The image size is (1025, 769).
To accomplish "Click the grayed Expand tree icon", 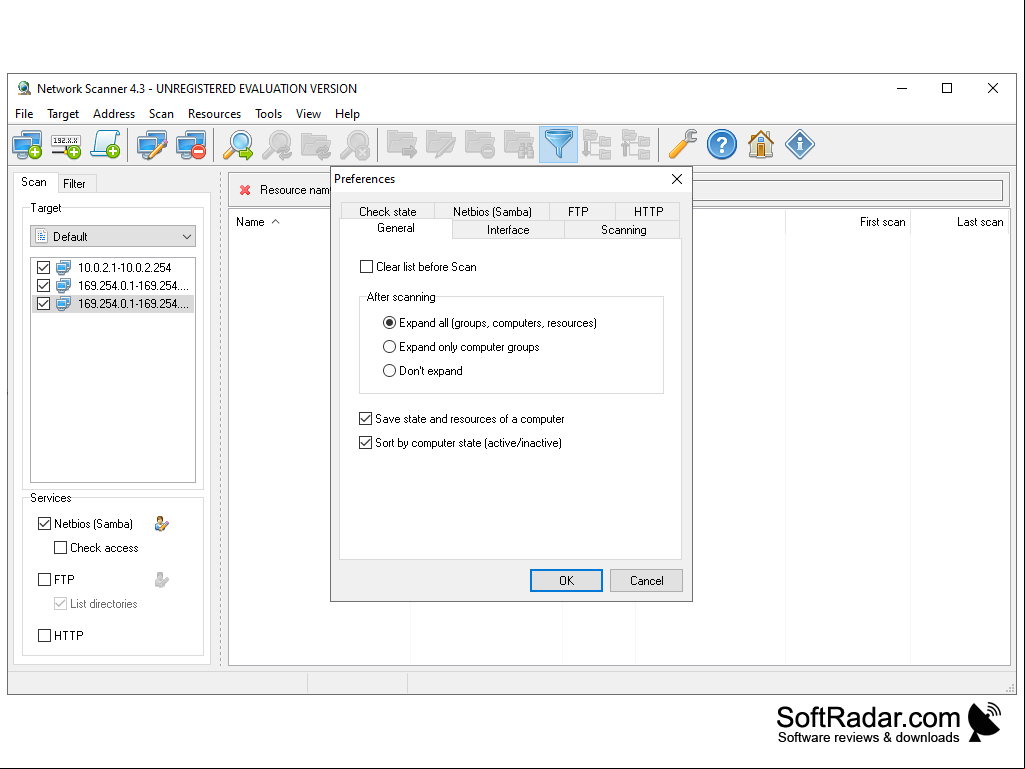I will click(x=597, y=145).
